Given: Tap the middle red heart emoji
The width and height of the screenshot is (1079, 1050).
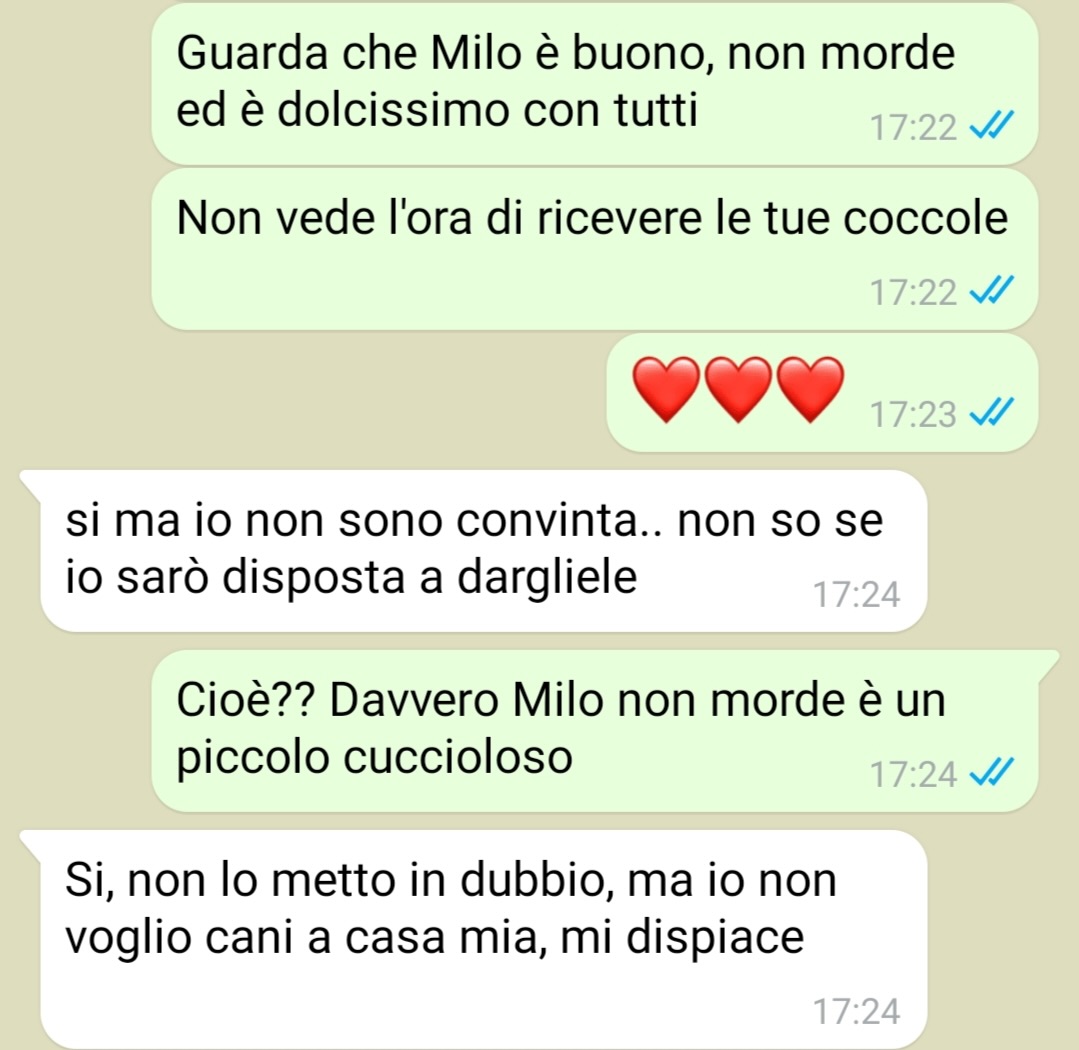Looking at the screenshot, I should pyautogui.click(x=738, y=389).
